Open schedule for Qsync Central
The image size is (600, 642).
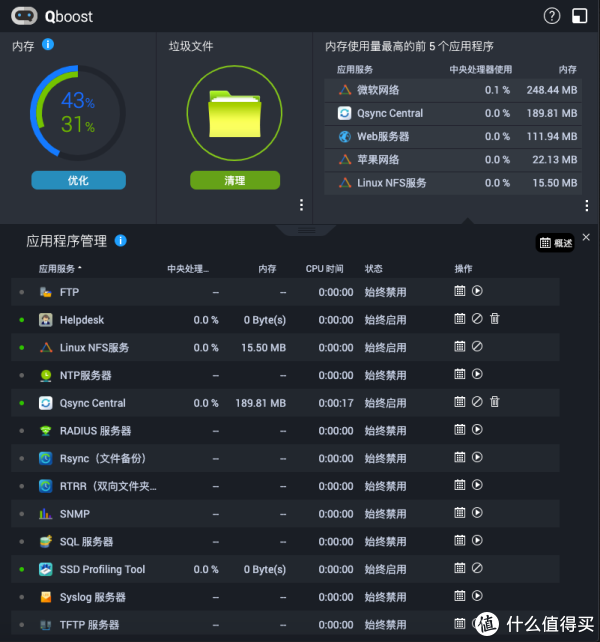[x=460, y=402]
